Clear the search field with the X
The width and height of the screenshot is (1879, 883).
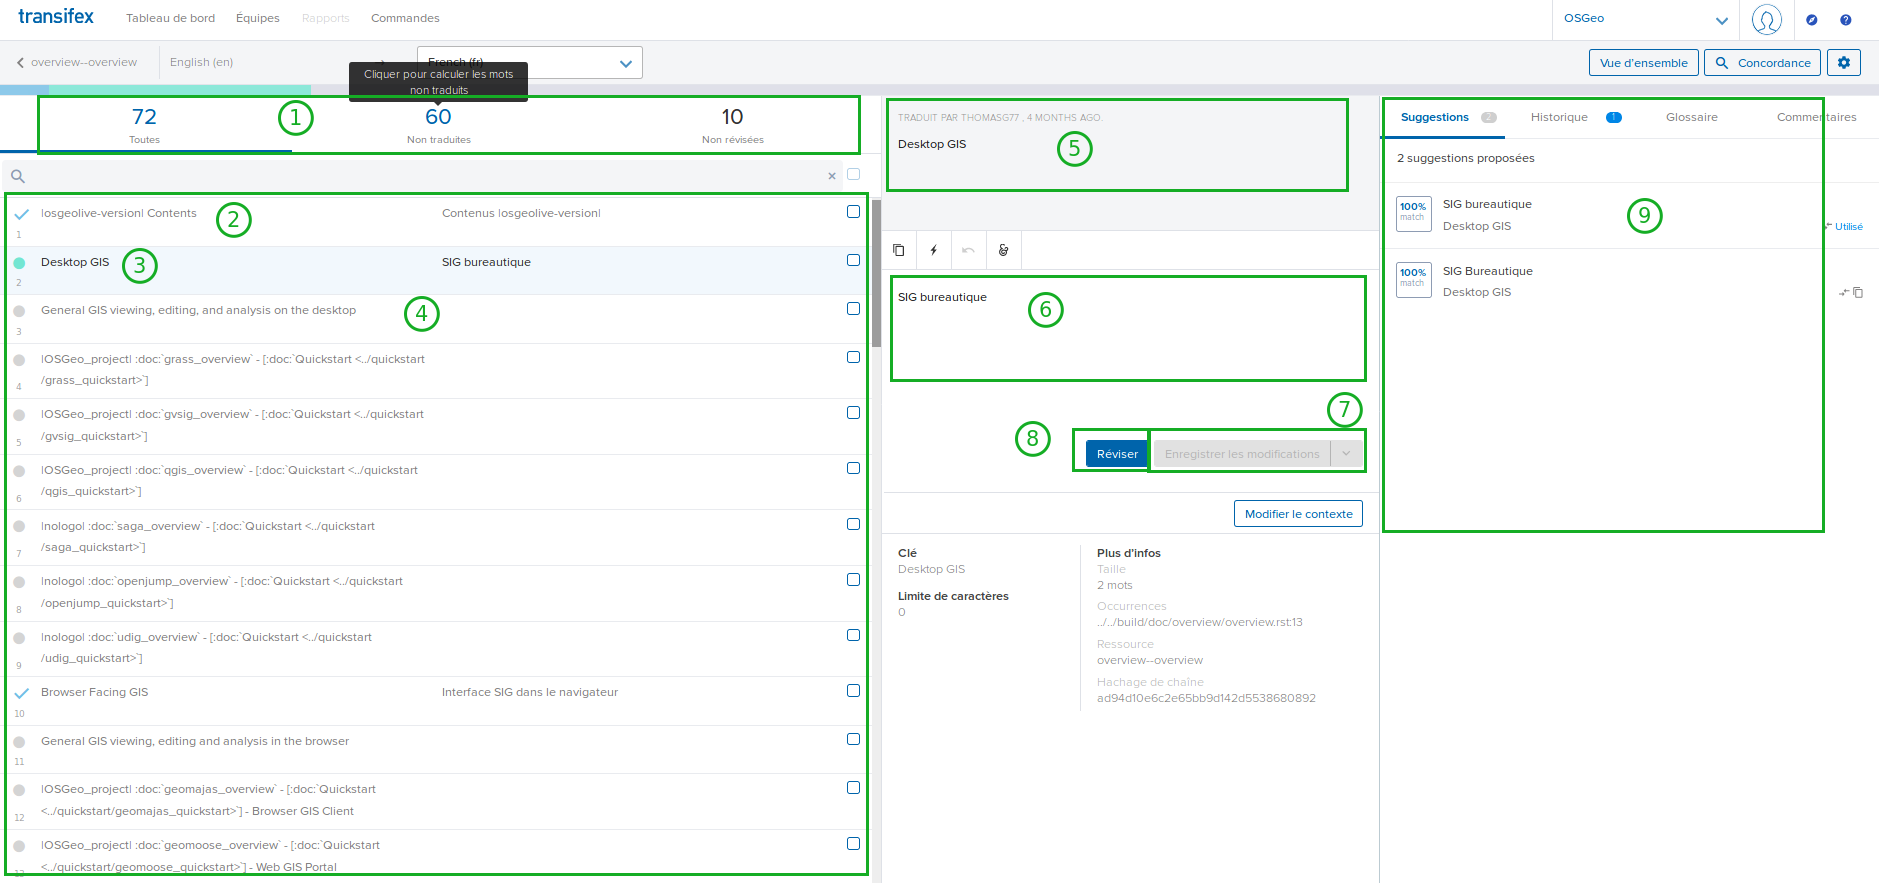[x=832, y=176]
